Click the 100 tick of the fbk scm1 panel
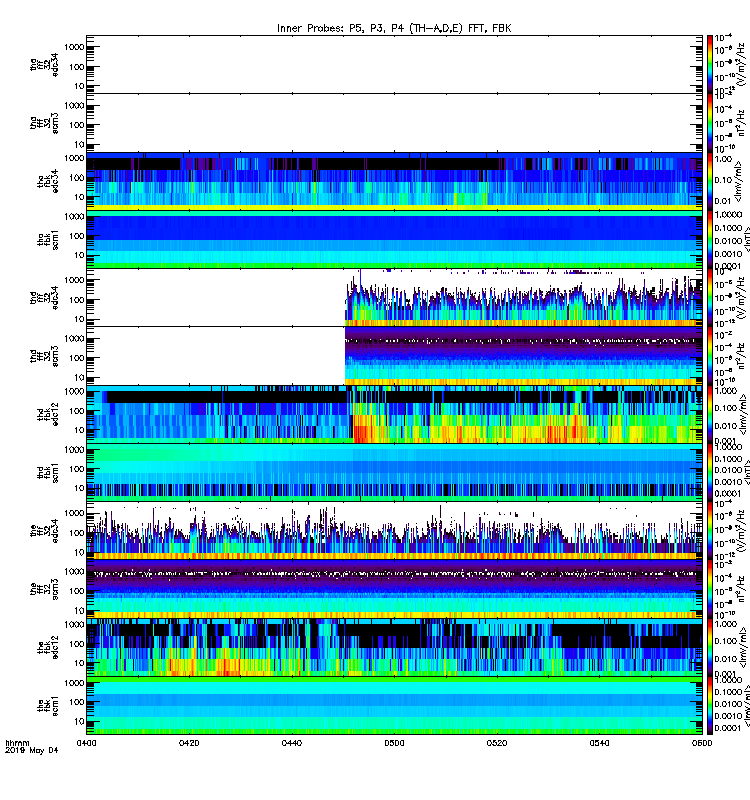 [x=77, y=703]
